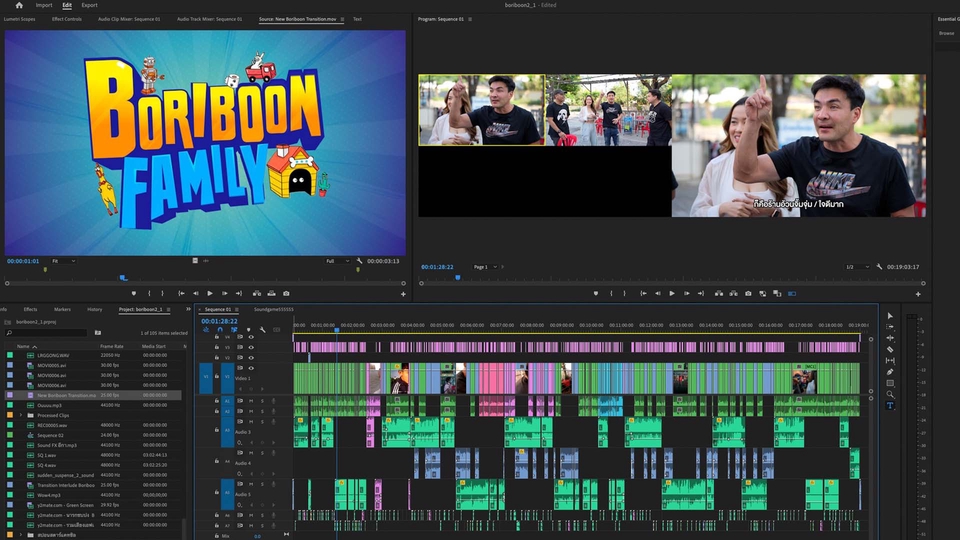Screen dimensions: 960x540
Task: Select the Razor tool in the tools panel
Action: point(890,349)
